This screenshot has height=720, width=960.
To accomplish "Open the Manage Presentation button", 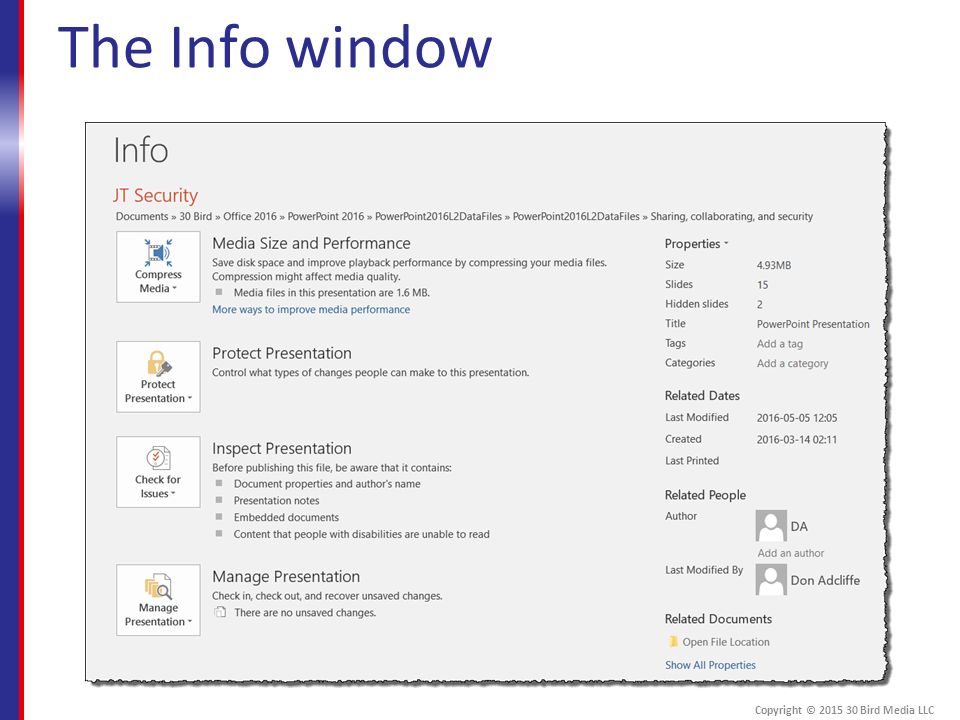I will coord(158,600).
